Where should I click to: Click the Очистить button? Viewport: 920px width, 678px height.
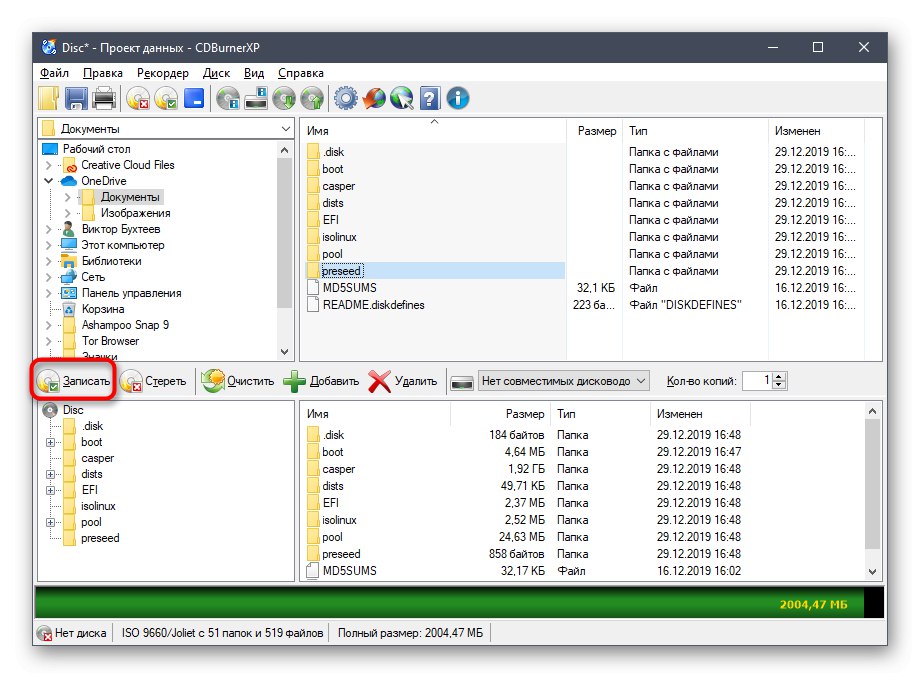pyautogui.click(x=238, y=381)
